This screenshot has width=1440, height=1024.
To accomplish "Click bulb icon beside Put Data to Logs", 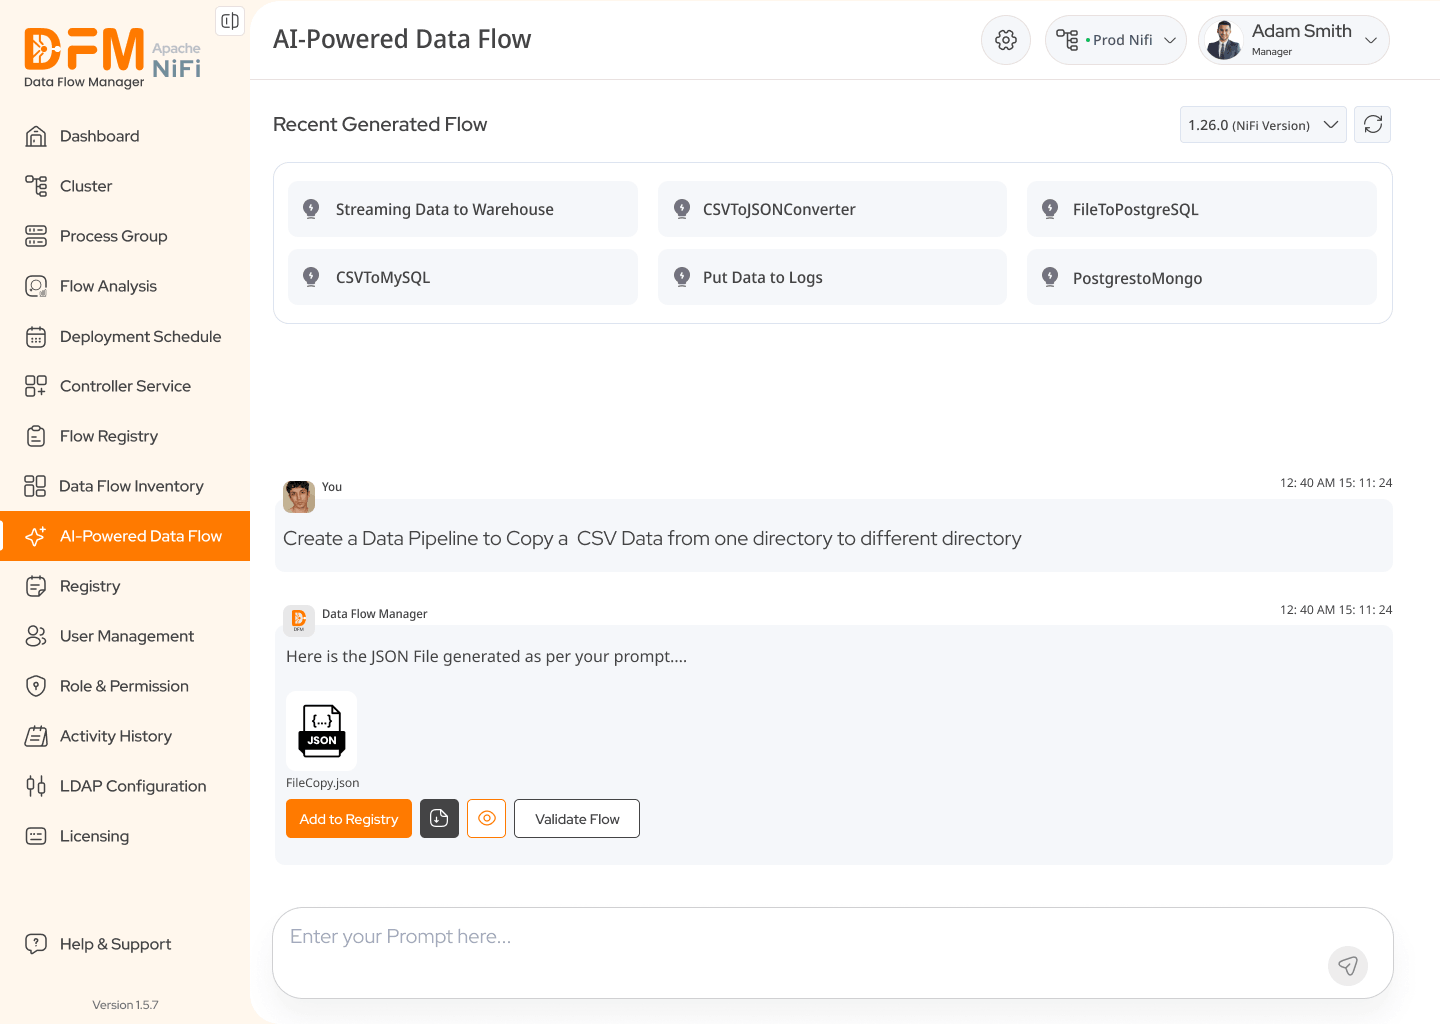I will [682, 277].
